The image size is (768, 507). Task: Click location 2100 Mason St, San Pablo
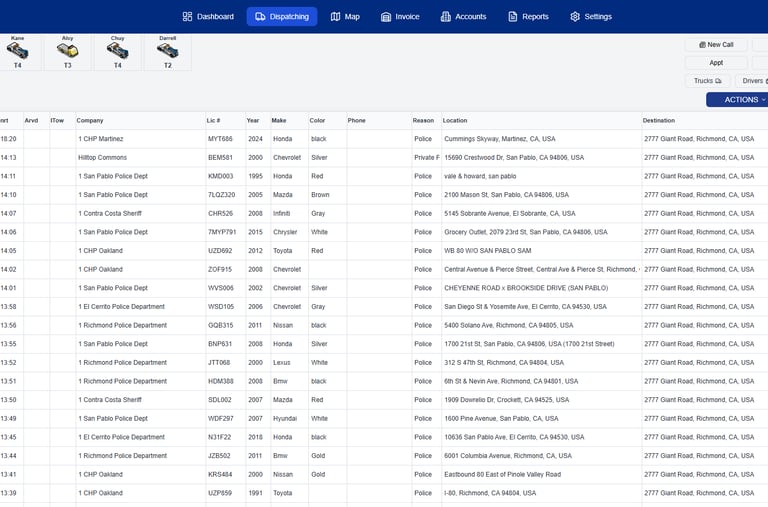tap(506, 195)
